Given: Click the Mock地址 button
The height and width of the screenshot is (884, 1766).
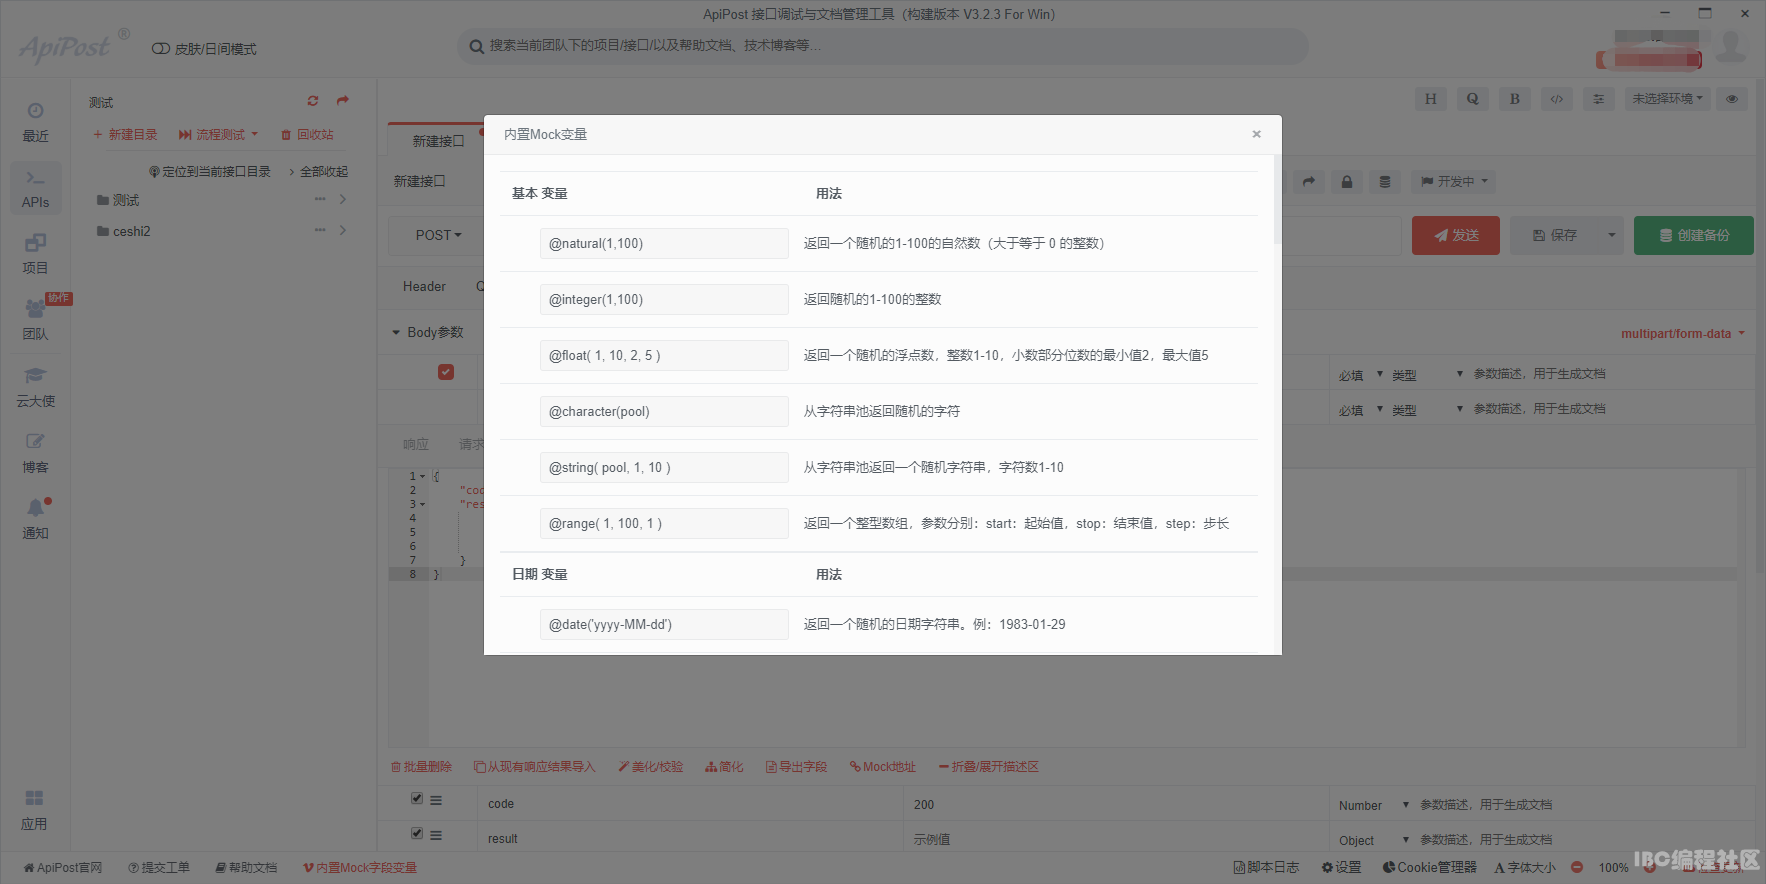Looking at the screenshot, I should (883, 767).
